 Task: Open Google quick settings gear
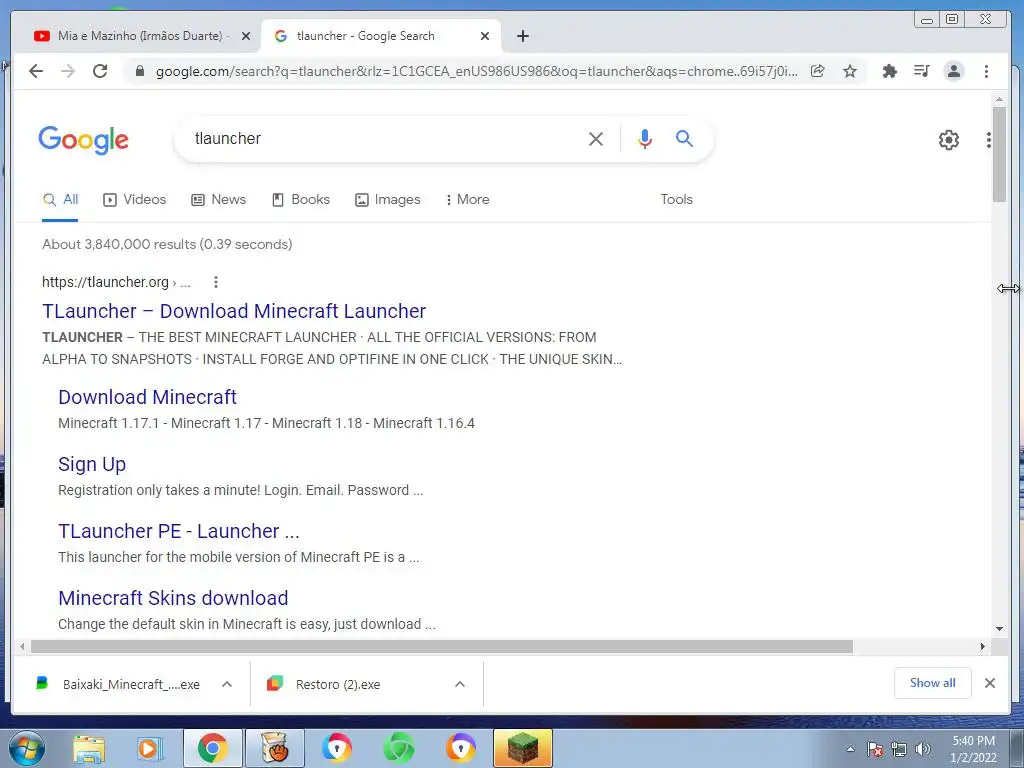pos(948,140)
